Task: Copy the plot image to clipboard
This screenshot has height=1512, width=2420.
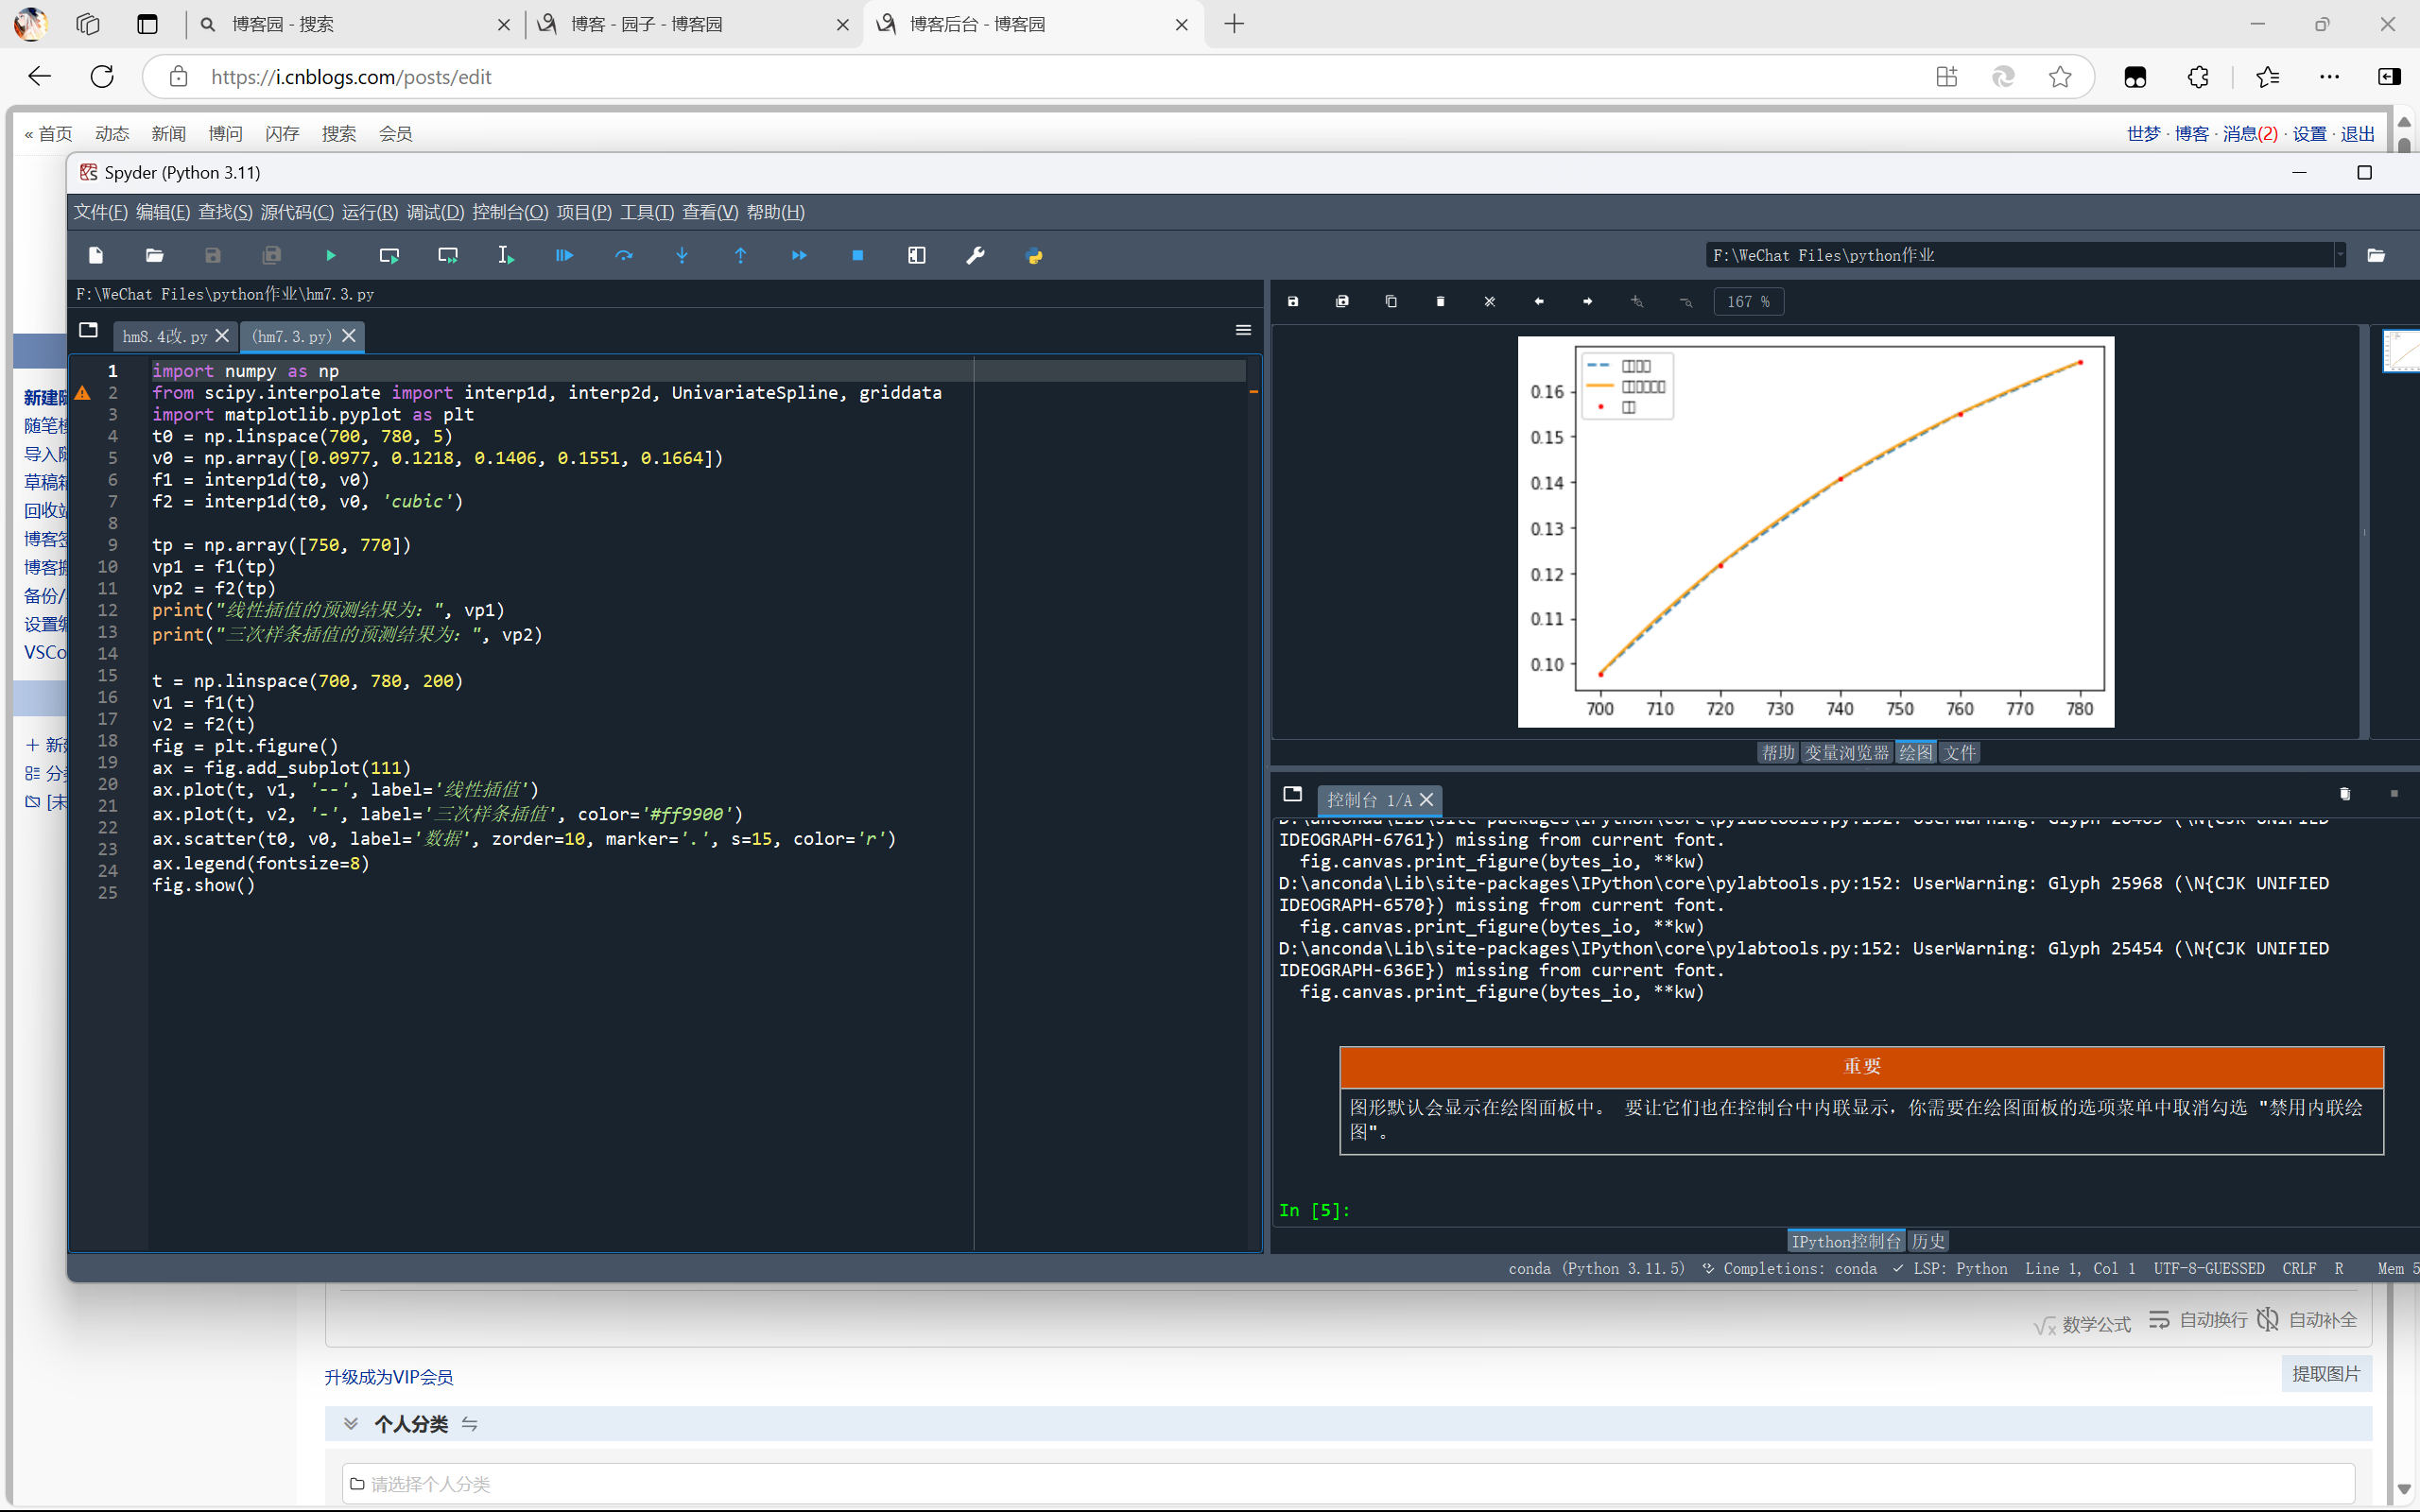Action: (1391, 302)
